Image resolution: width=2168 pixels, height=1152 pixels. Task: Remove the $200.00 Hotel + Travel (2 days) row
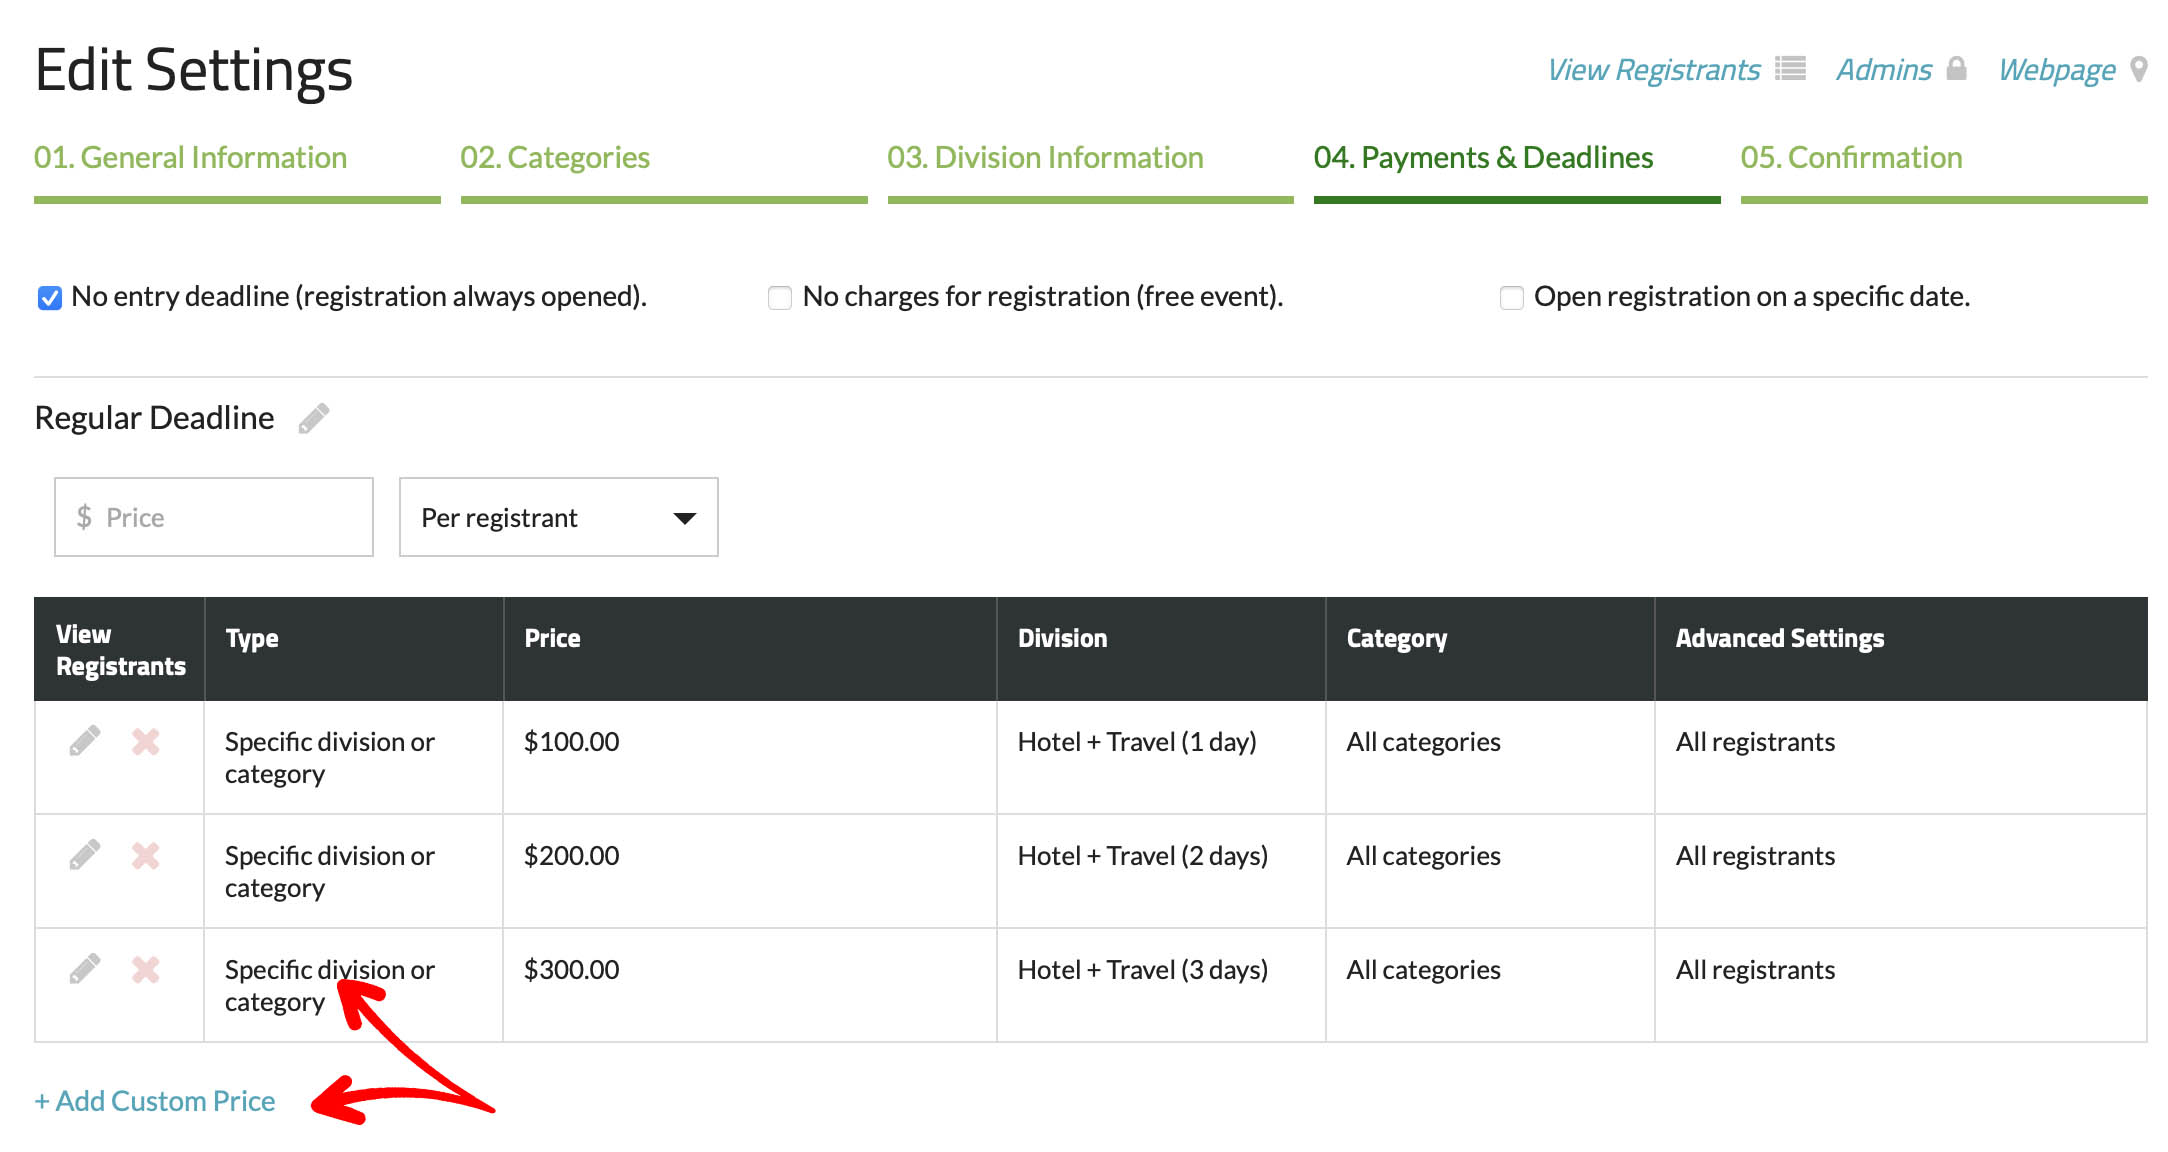pos(146,855)
